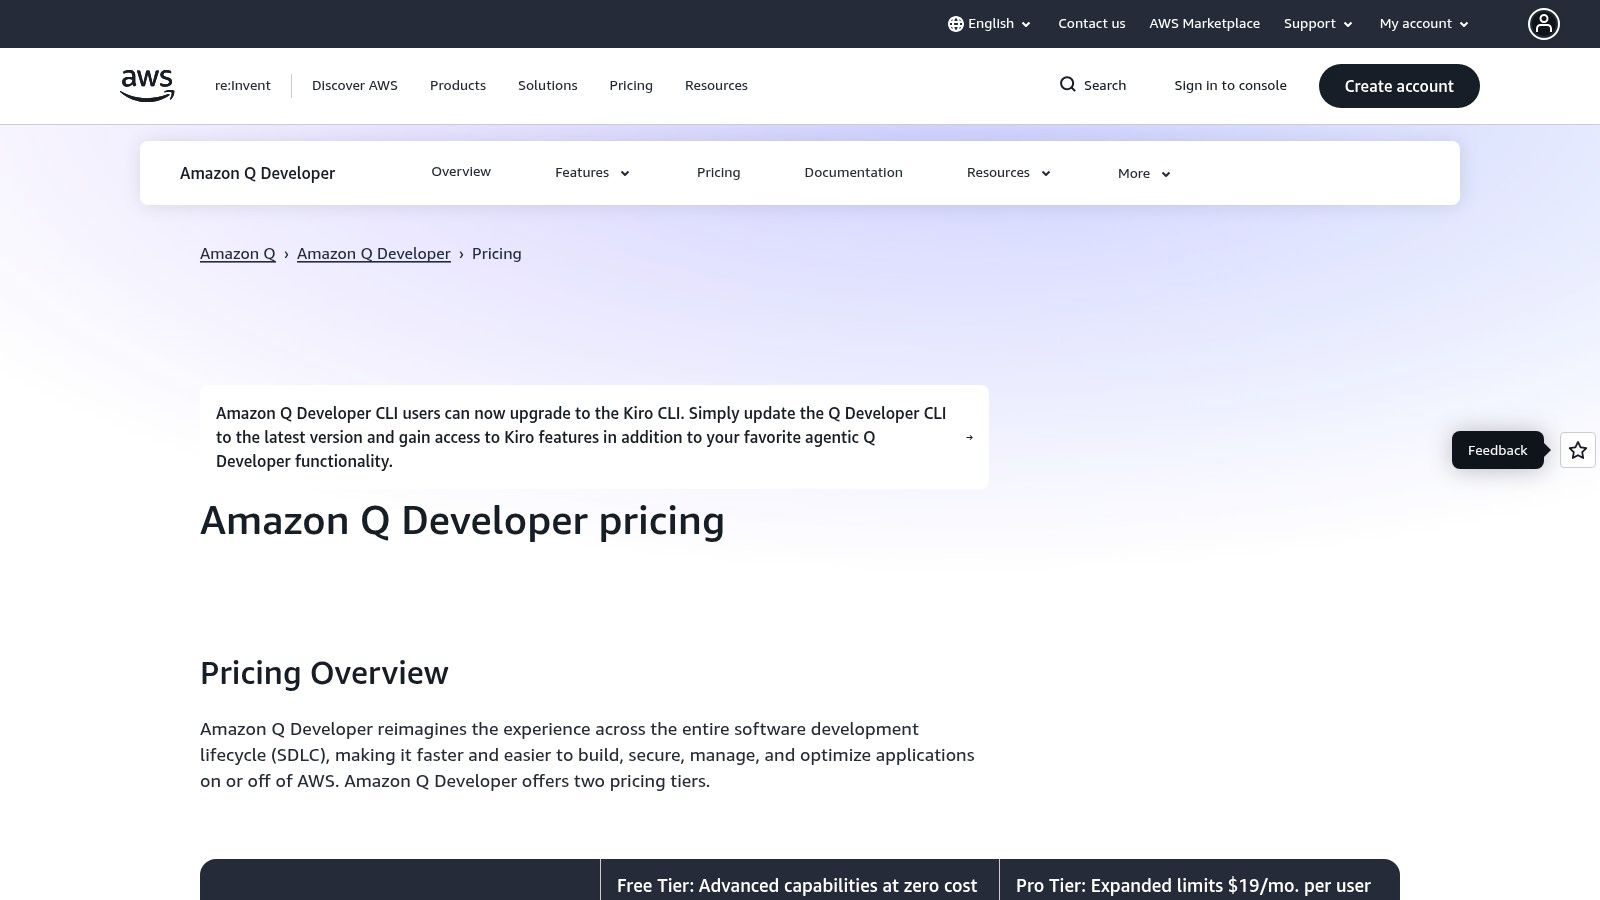
Task: Click the Contact us link
Action: [x=1091, y=23]
